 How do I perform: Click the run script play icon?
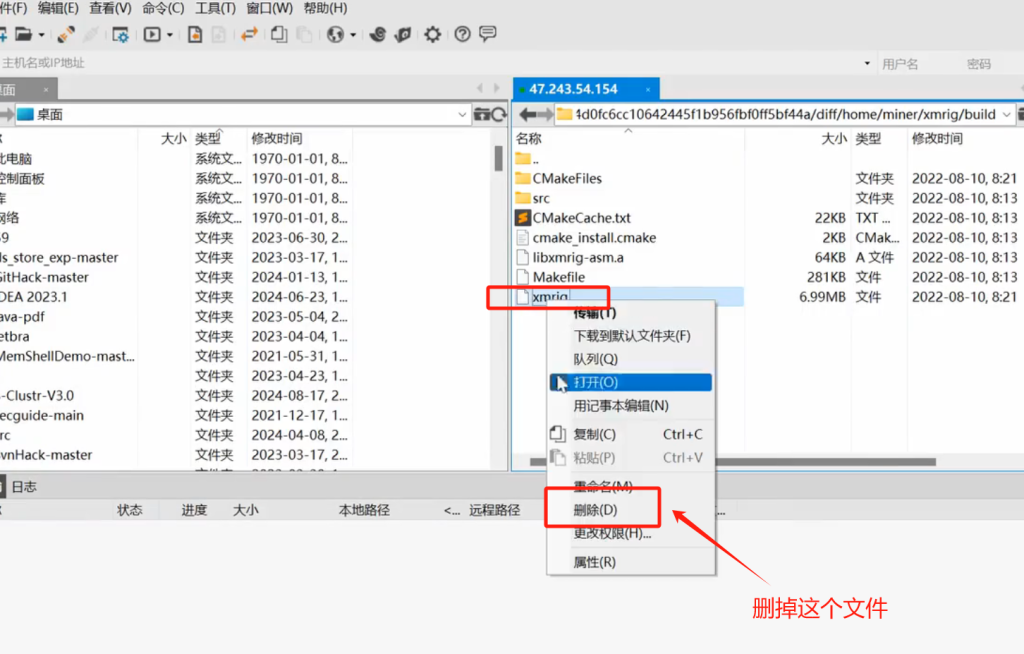(152, 34)
